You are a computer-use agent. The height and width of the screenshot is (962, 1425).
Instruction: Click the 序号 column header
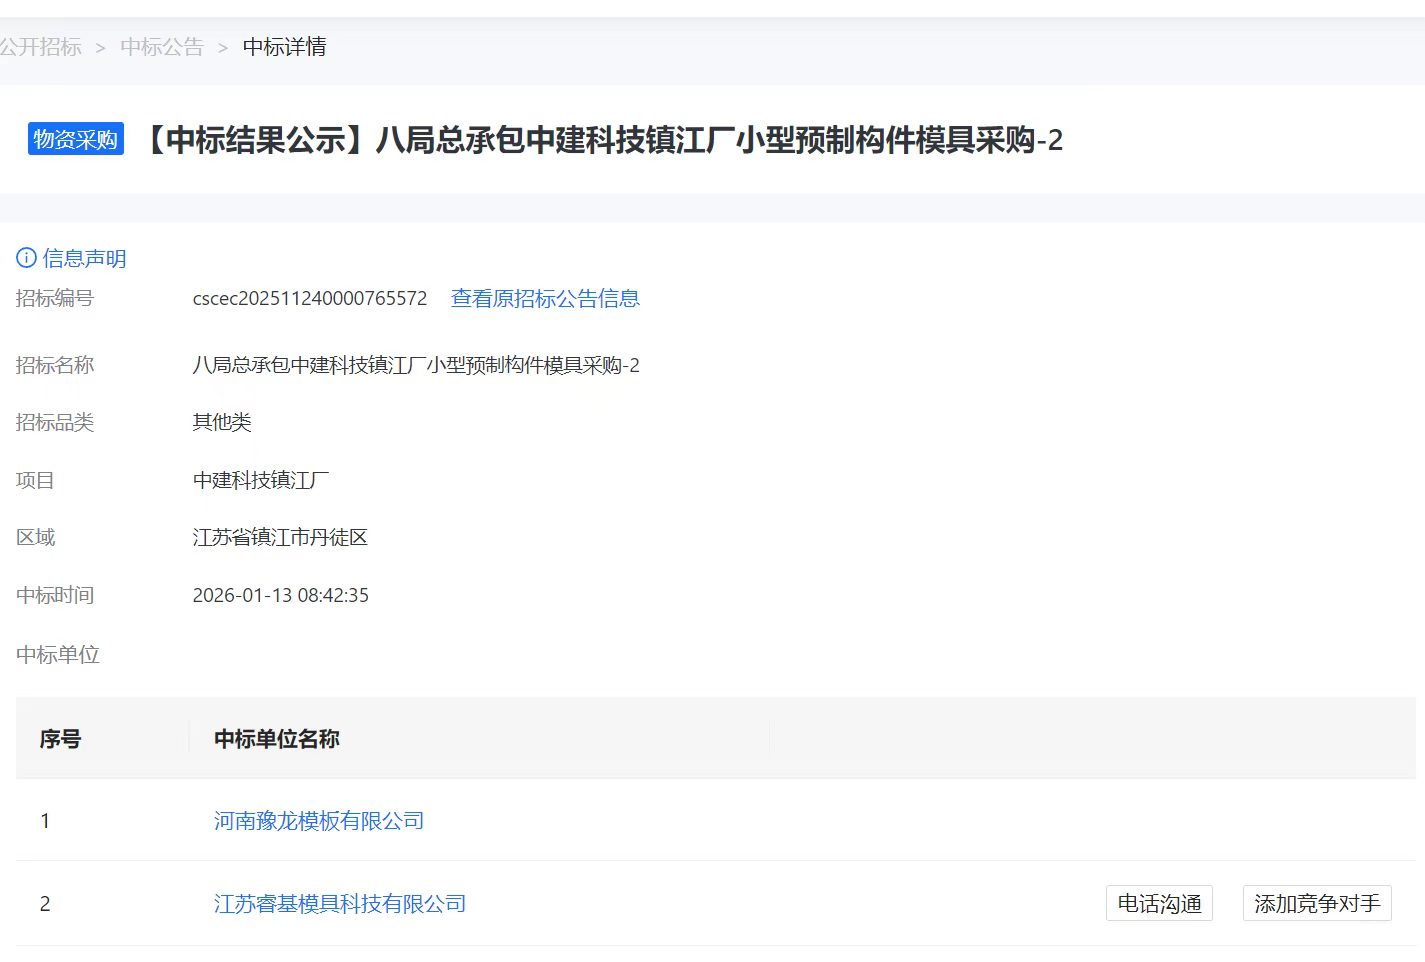click(60, 739)
